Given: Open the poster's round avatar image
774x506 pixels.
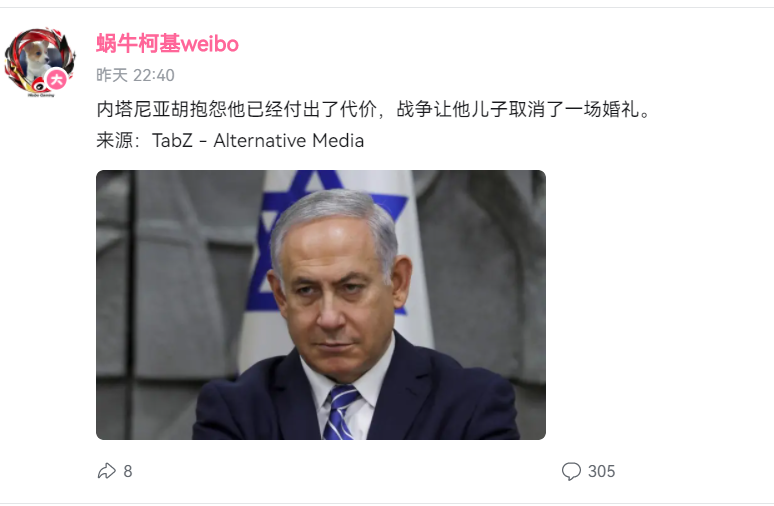Looking at the screenshot, I should pos(40,62).
